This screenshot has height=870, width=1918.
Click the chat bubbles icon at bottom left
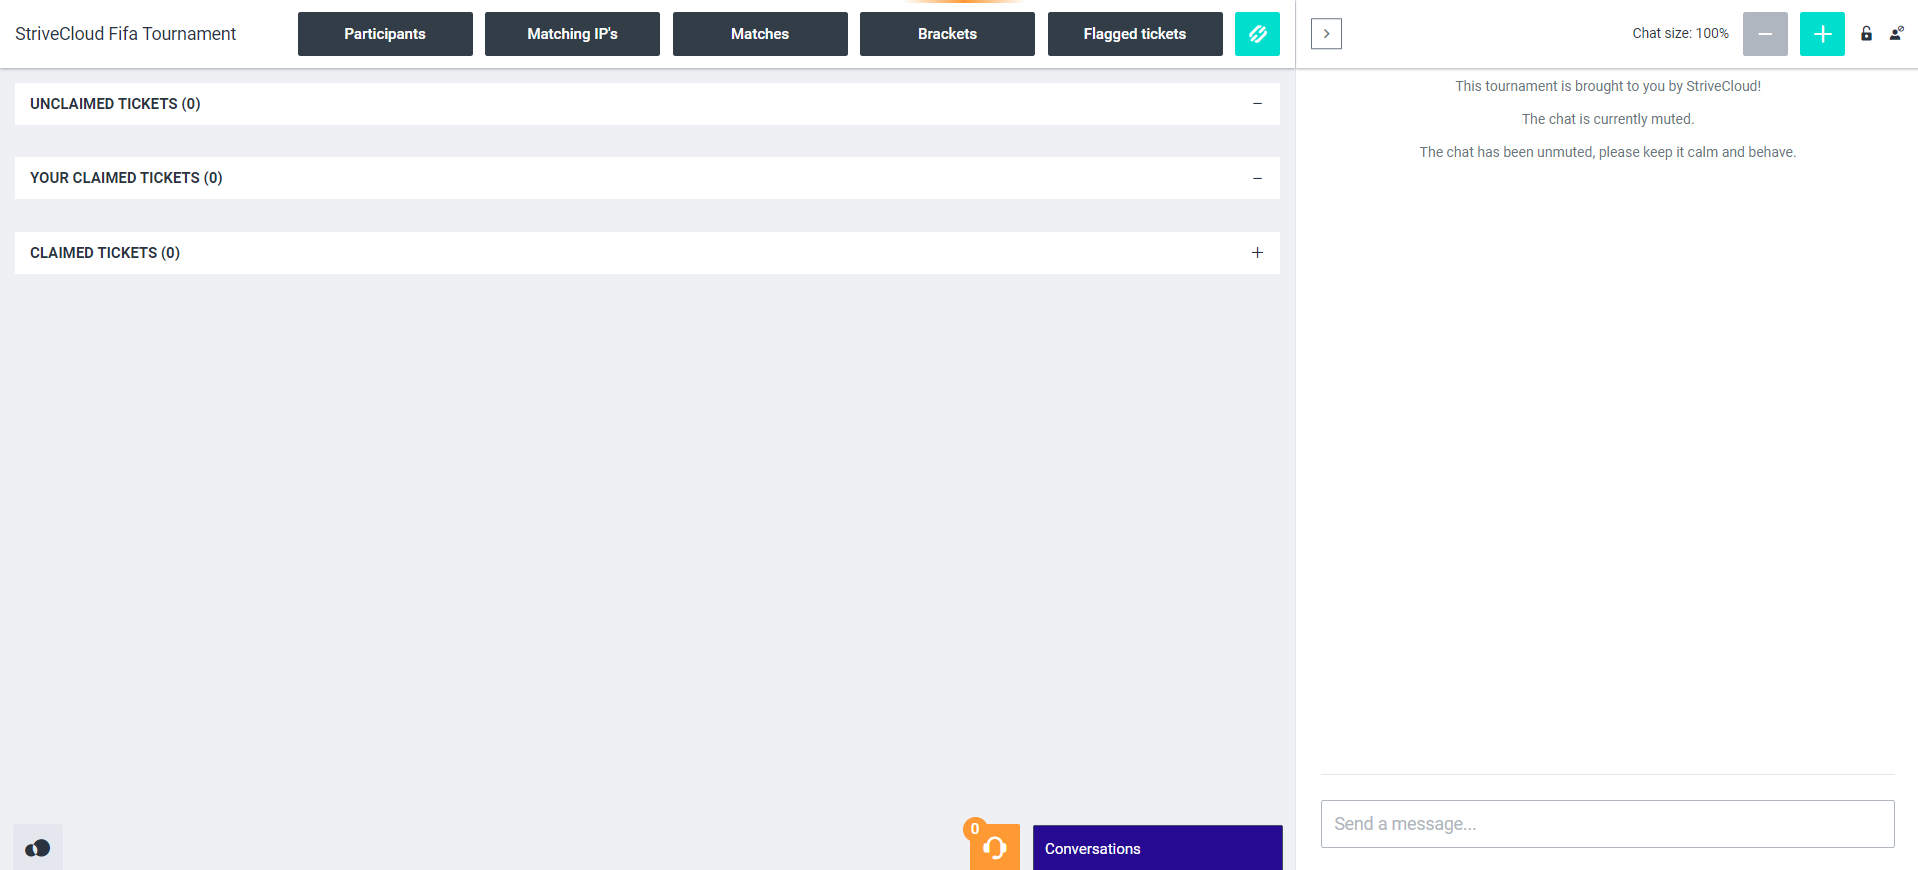pos(38,848)
